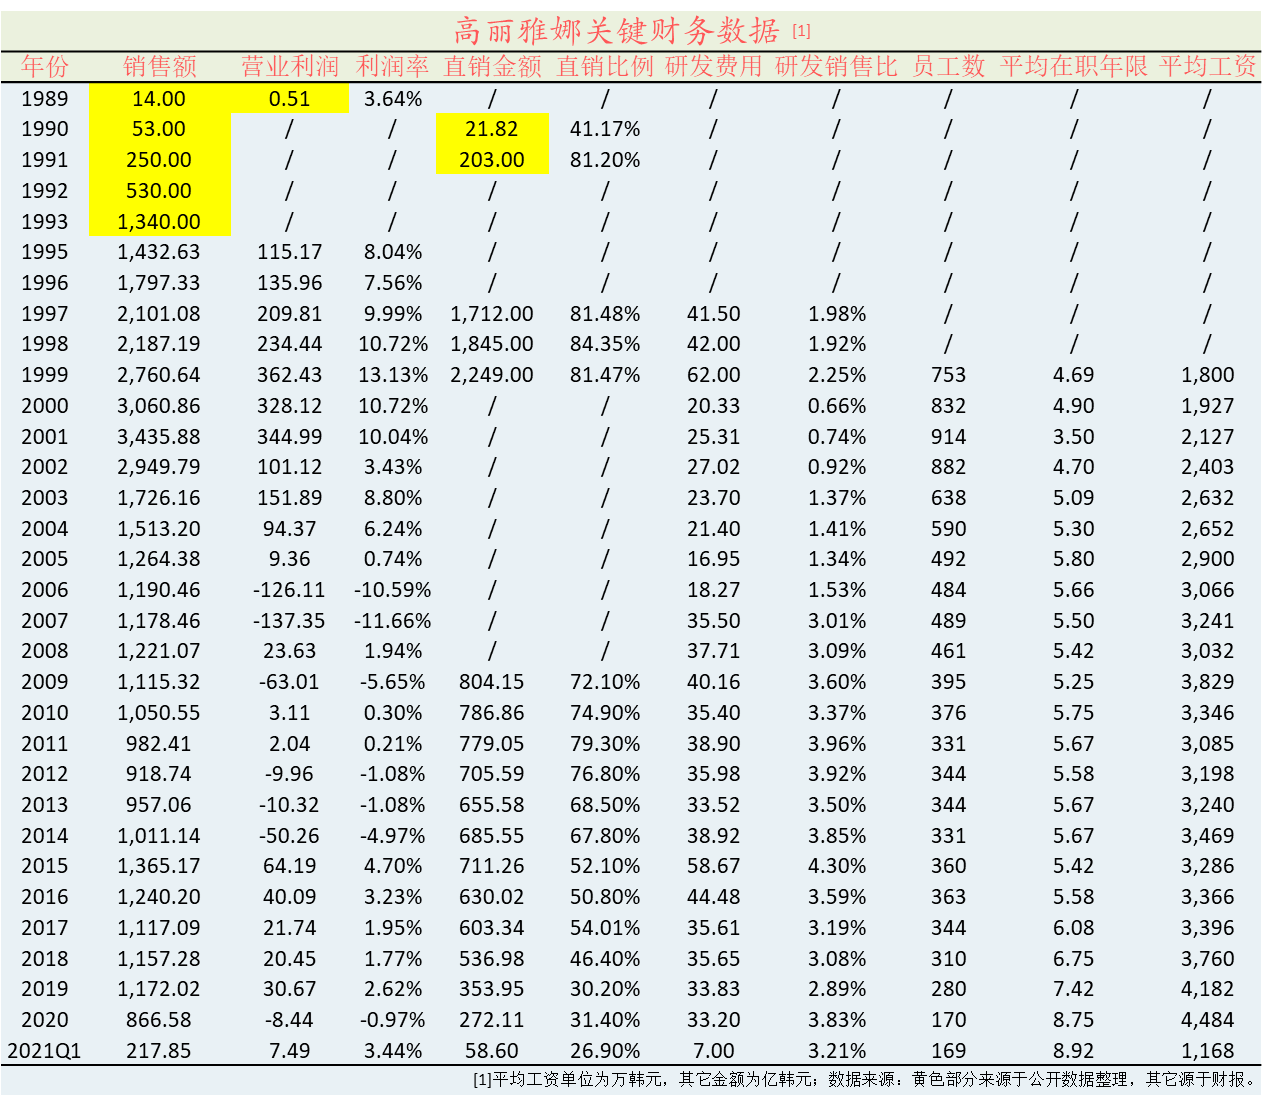The height and width of the screenshot is (1101, 1262).
Task: Select the 1999 employee count "753"
Action: pyautogui.click(x=948, y=375)
